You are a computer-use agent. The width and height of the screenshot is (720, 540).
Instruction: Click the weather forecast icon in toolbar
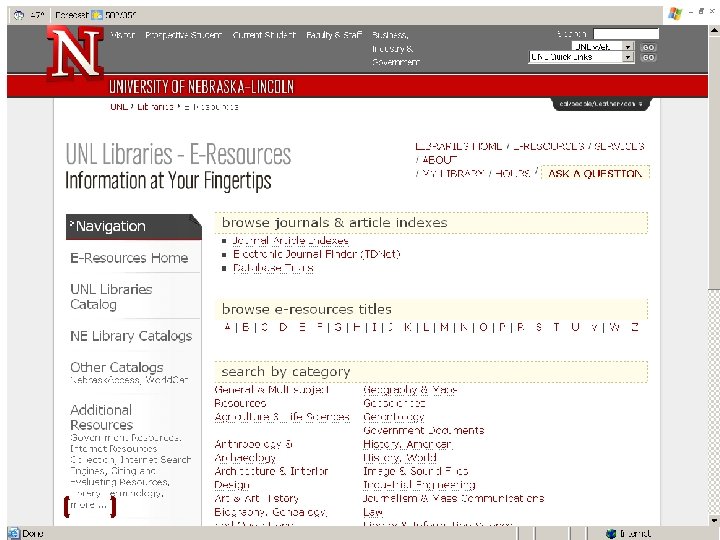click(x=96, y=15)
